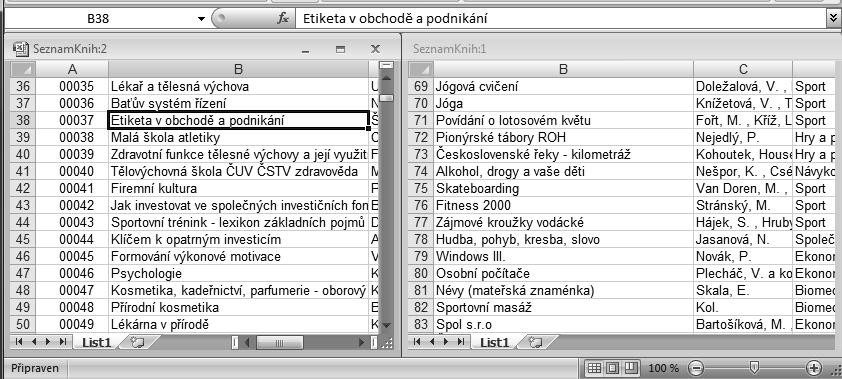Click horizontal scrollbar thumb in SeznamKnih:2
The width and height of the screenshot is (842, 379).
point(279,342)
